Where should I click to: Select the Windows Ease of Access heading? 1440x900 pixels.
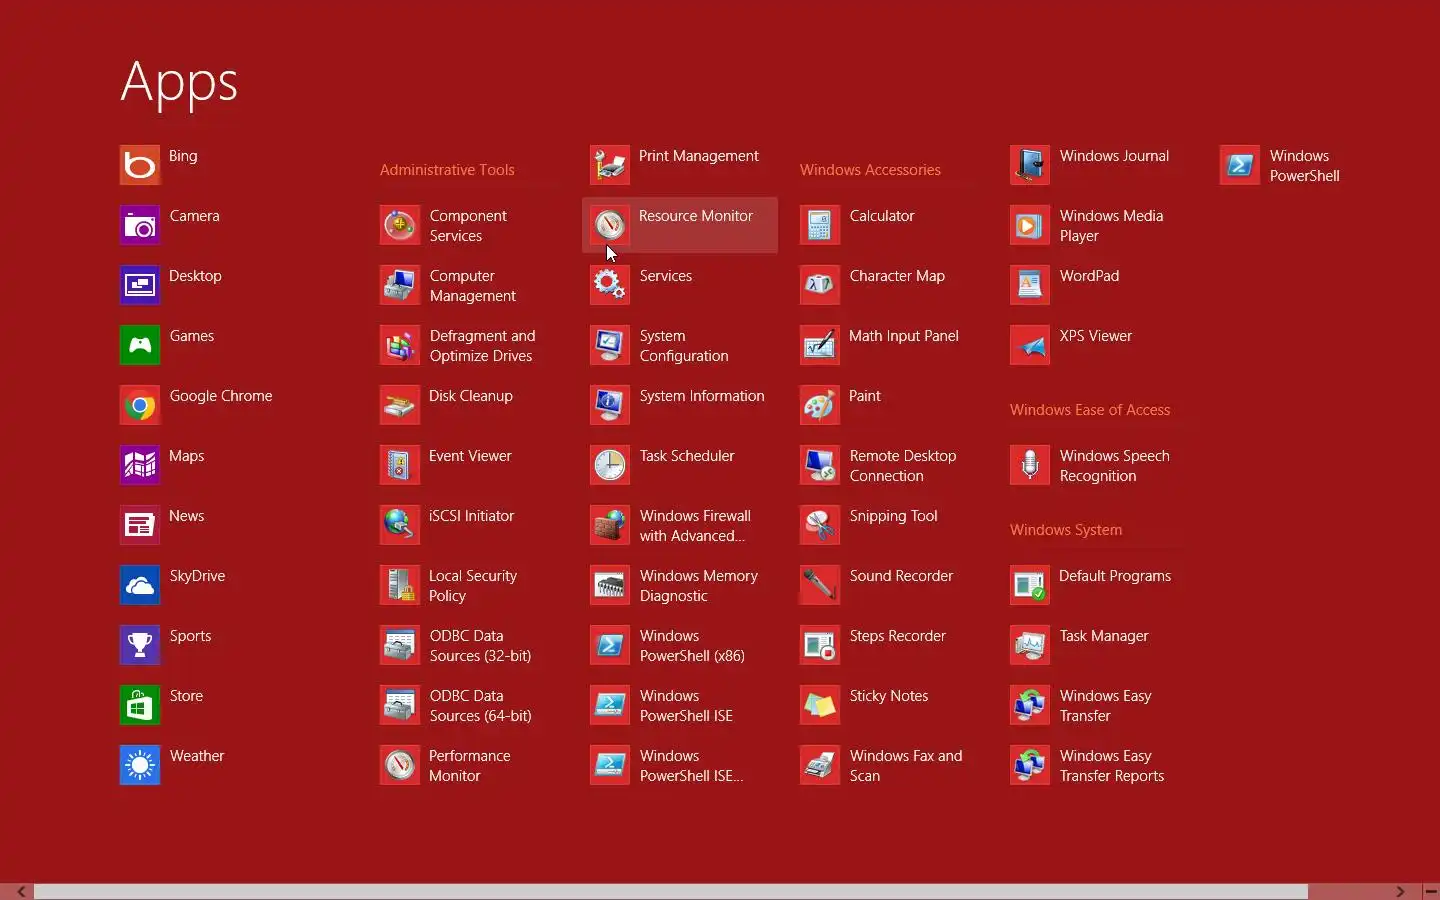[1090, 410]
